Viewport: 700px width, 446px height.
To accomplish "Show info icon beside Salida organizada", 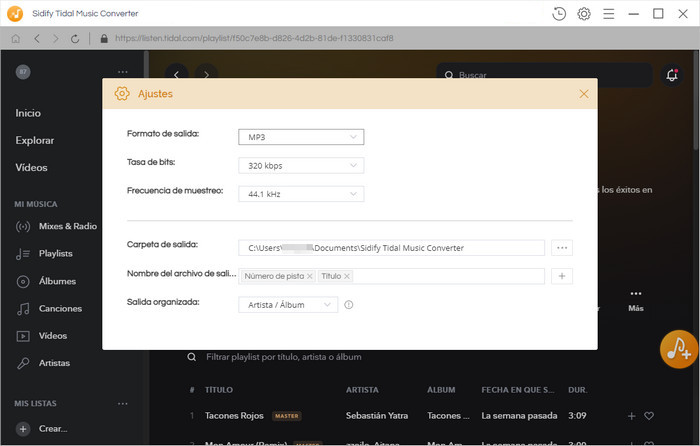I will tap(349, 305).
